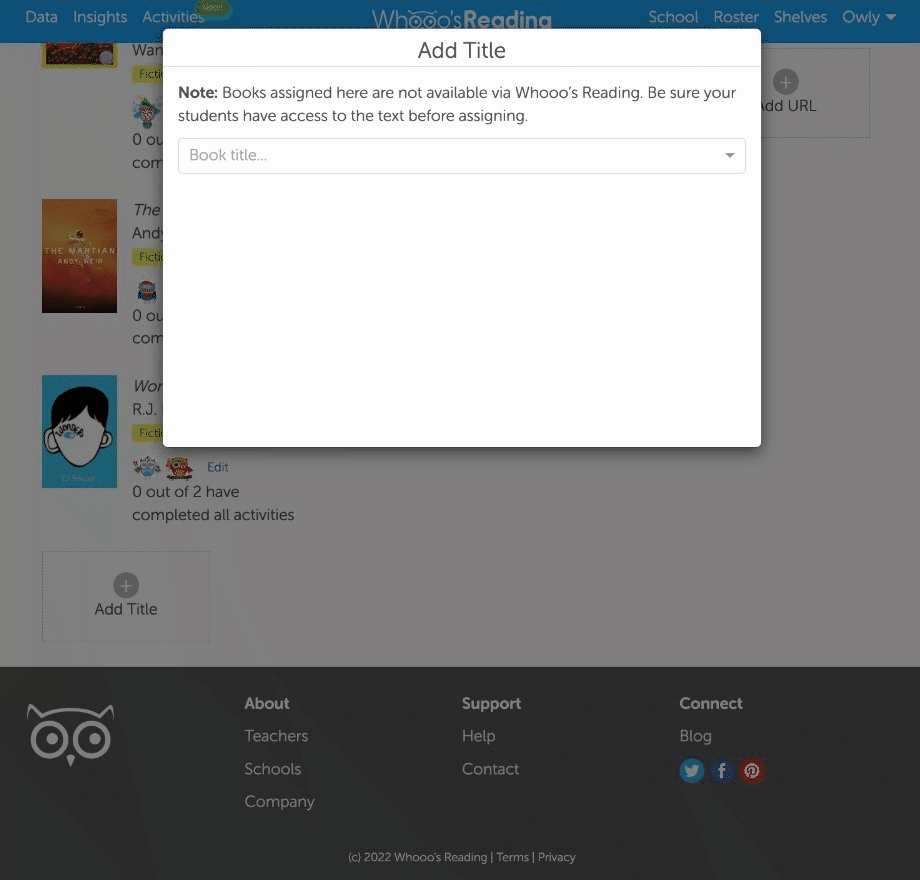Open the Company footer link

tap(279, 802)
